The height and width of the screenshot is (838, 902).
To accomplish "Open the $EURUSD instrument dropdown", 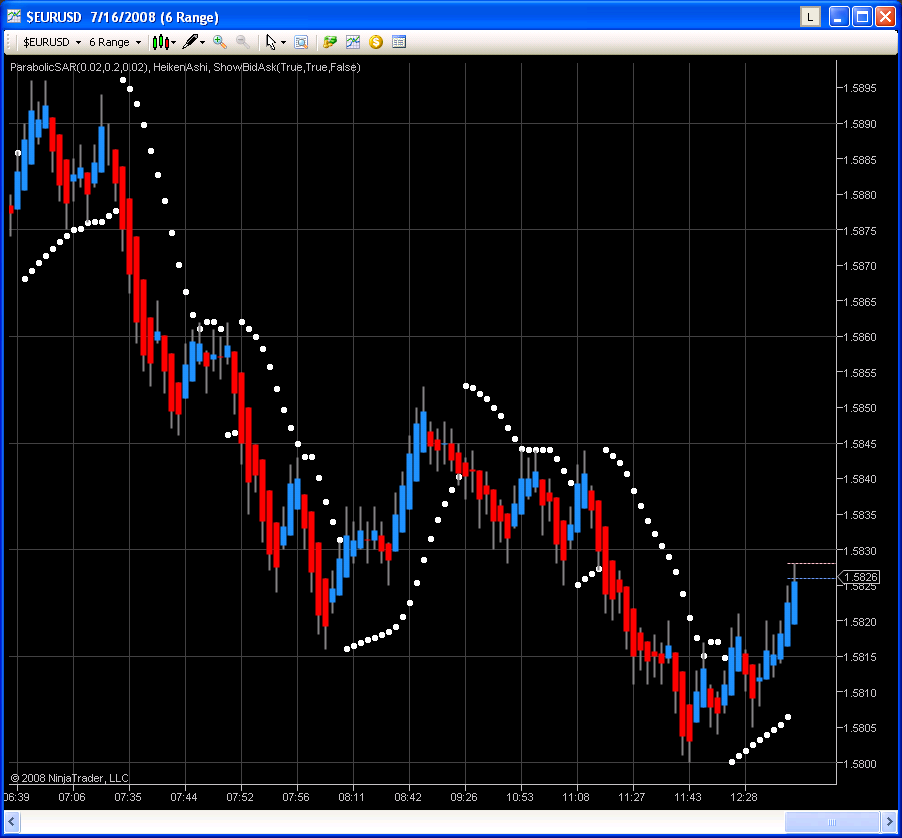I will [52, 42].
